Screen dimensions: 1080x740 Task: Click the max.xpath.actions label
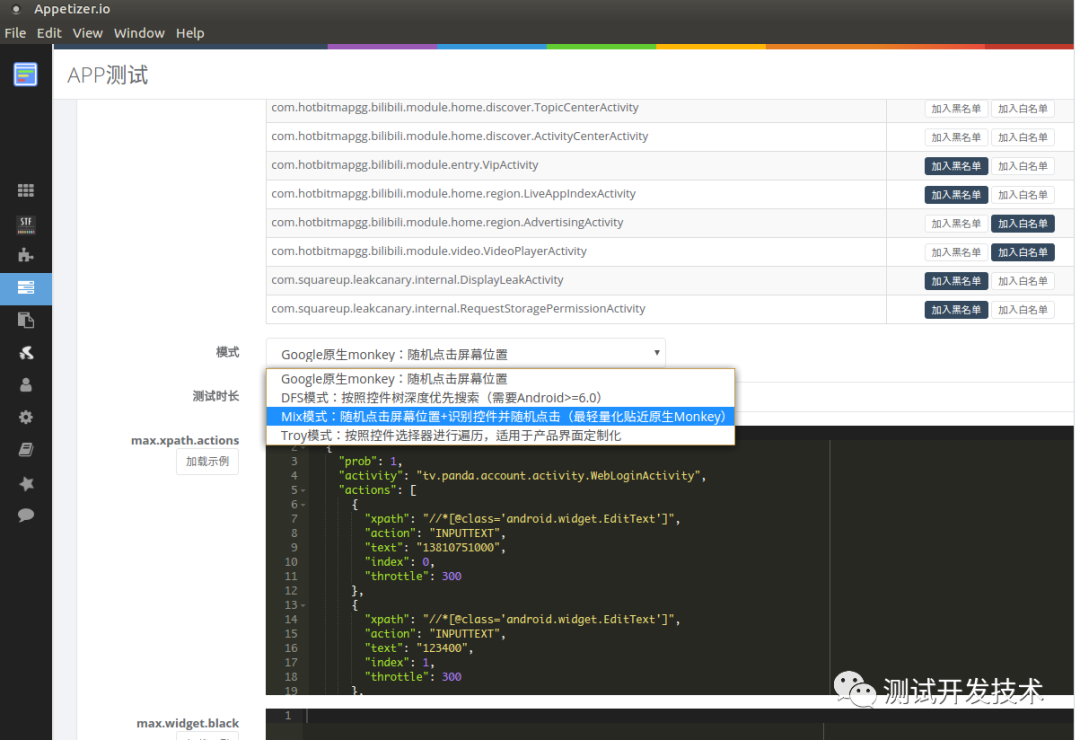pyautogui.click(x=185, y=440)
